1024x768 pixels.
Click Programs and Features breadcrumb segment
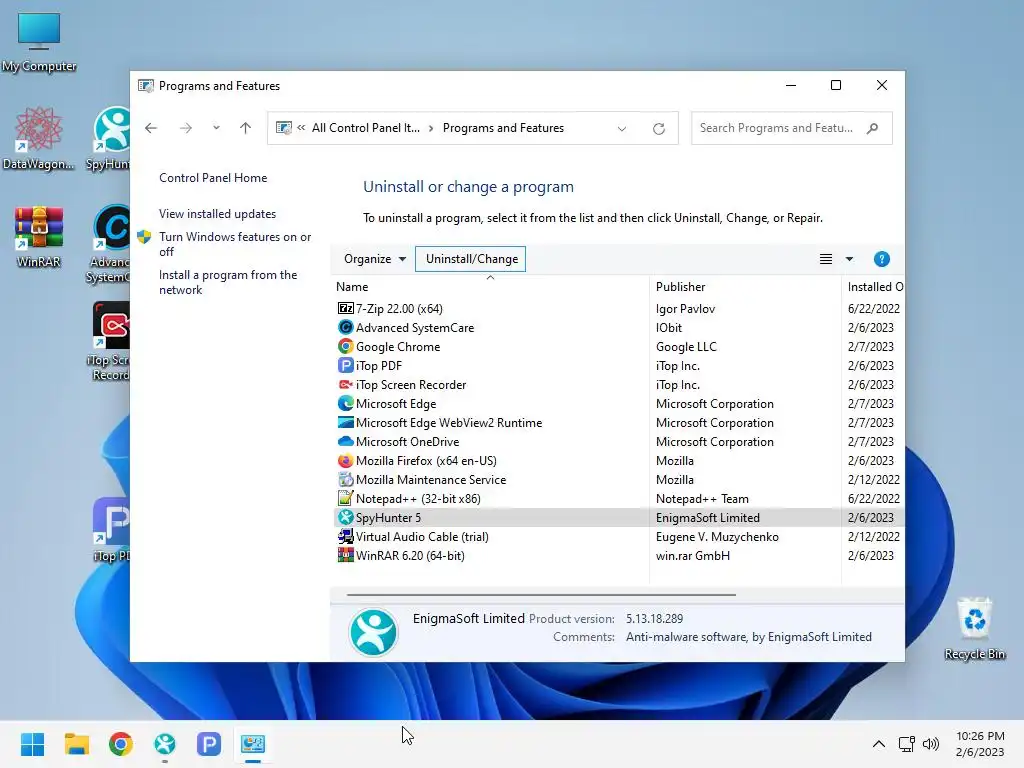[x=503, y=128]
